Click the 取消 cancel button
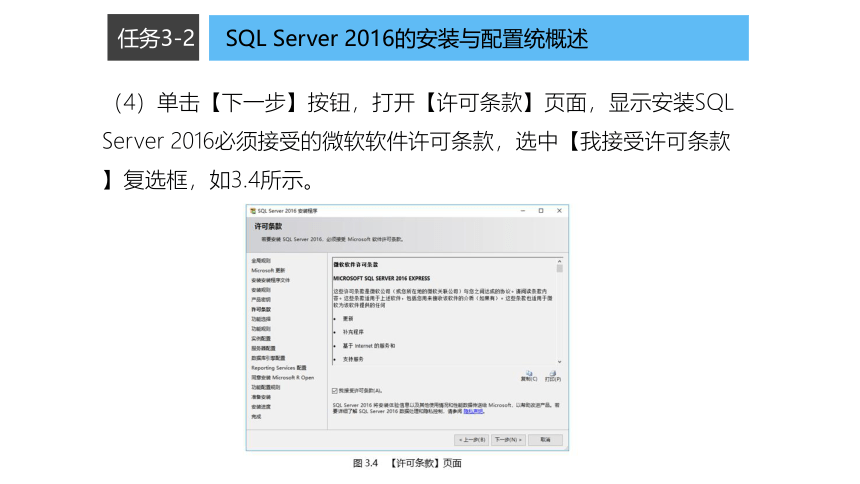The width and height of the screenshot is (860, 484). [x=545, y=440]
